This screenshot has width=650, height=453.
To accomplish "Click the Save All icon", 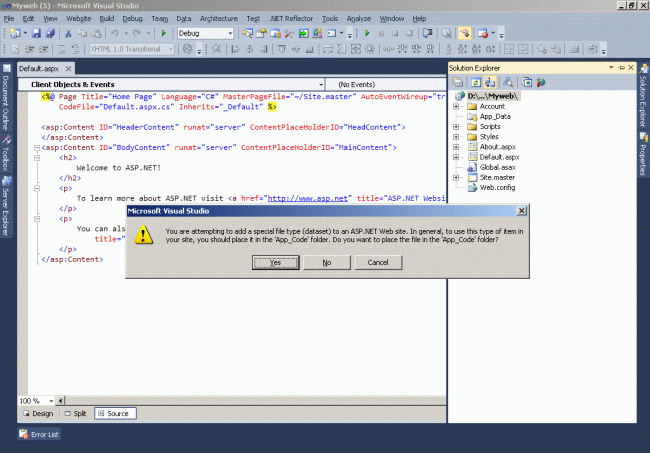I will [50, 33].
